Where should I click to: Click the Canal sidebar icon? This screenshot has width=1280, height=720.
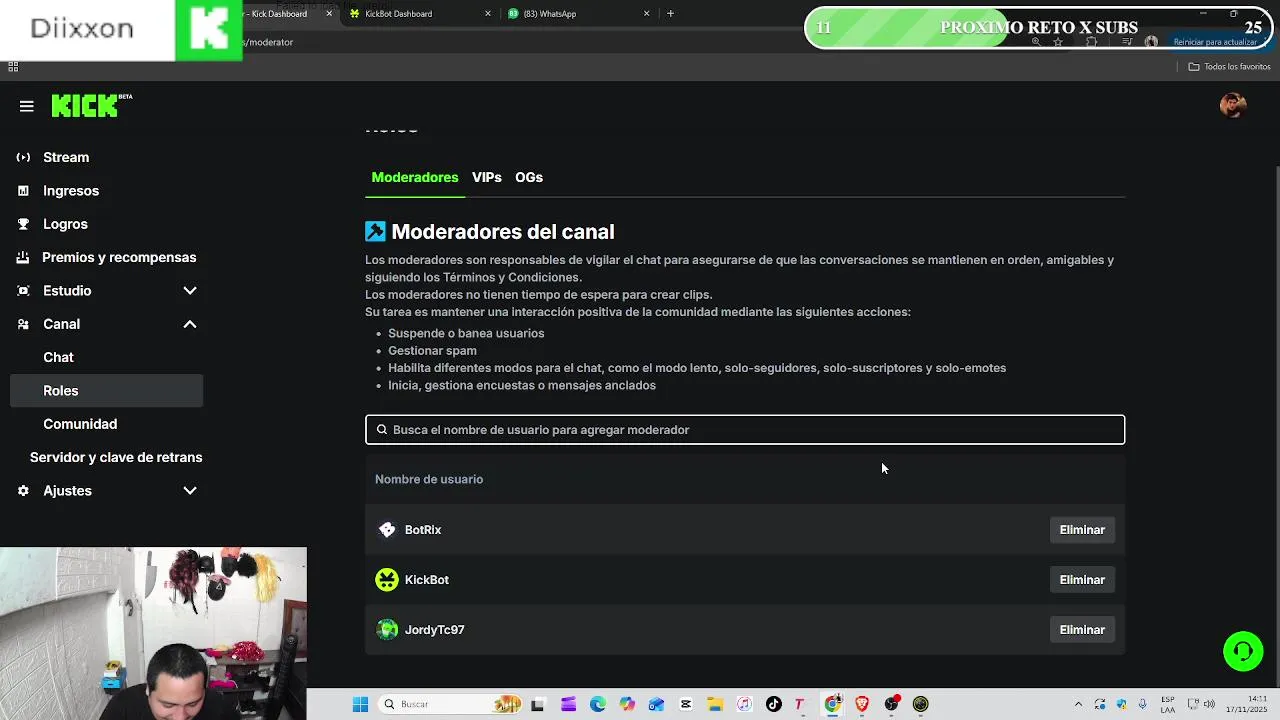coord(23,324)
